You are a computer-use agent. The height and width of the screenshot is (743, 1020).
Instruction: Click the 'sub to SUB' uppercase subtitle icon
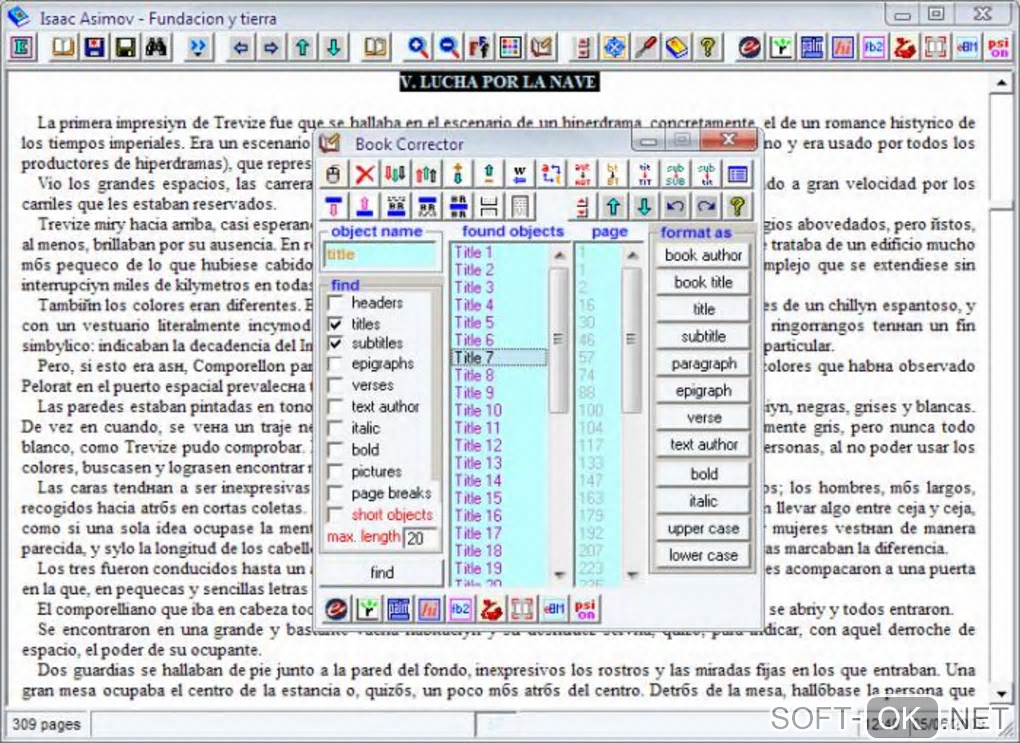pyautogui.click(x=675, y=174)
